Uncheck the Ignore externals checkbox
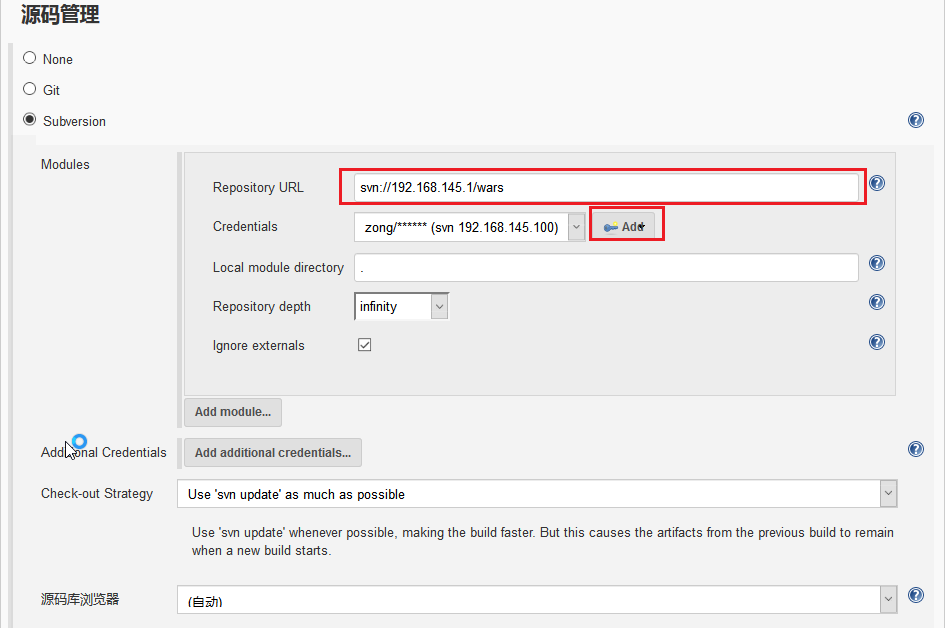 tap(365, 345)
